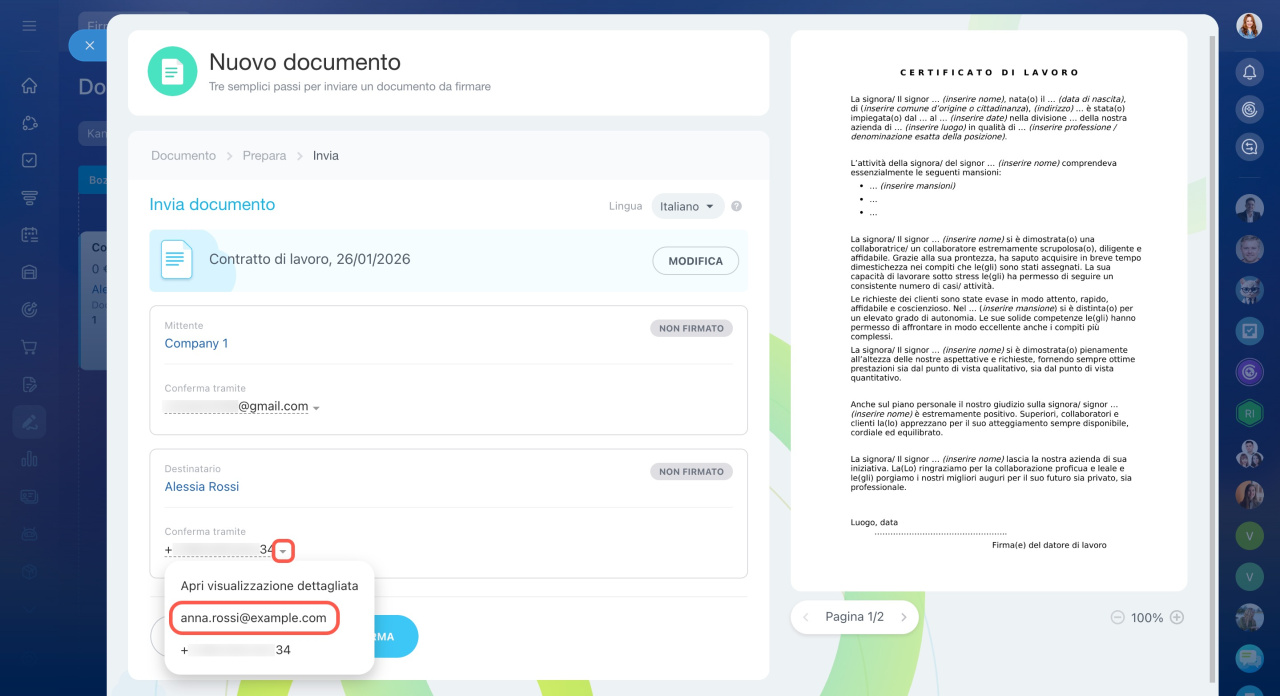The image size is (1280, 696).
Task: Click the tasks checkmark icon in sidebar
Action: coord(30,160)
